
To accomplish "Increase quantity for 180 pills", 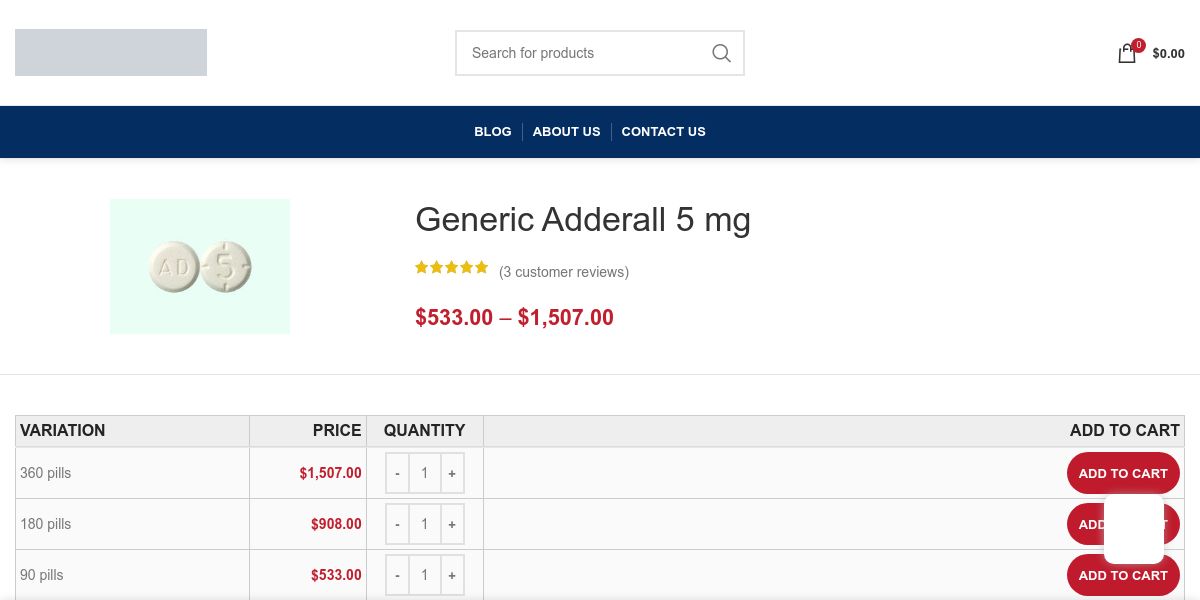I will tap(452, 524).
